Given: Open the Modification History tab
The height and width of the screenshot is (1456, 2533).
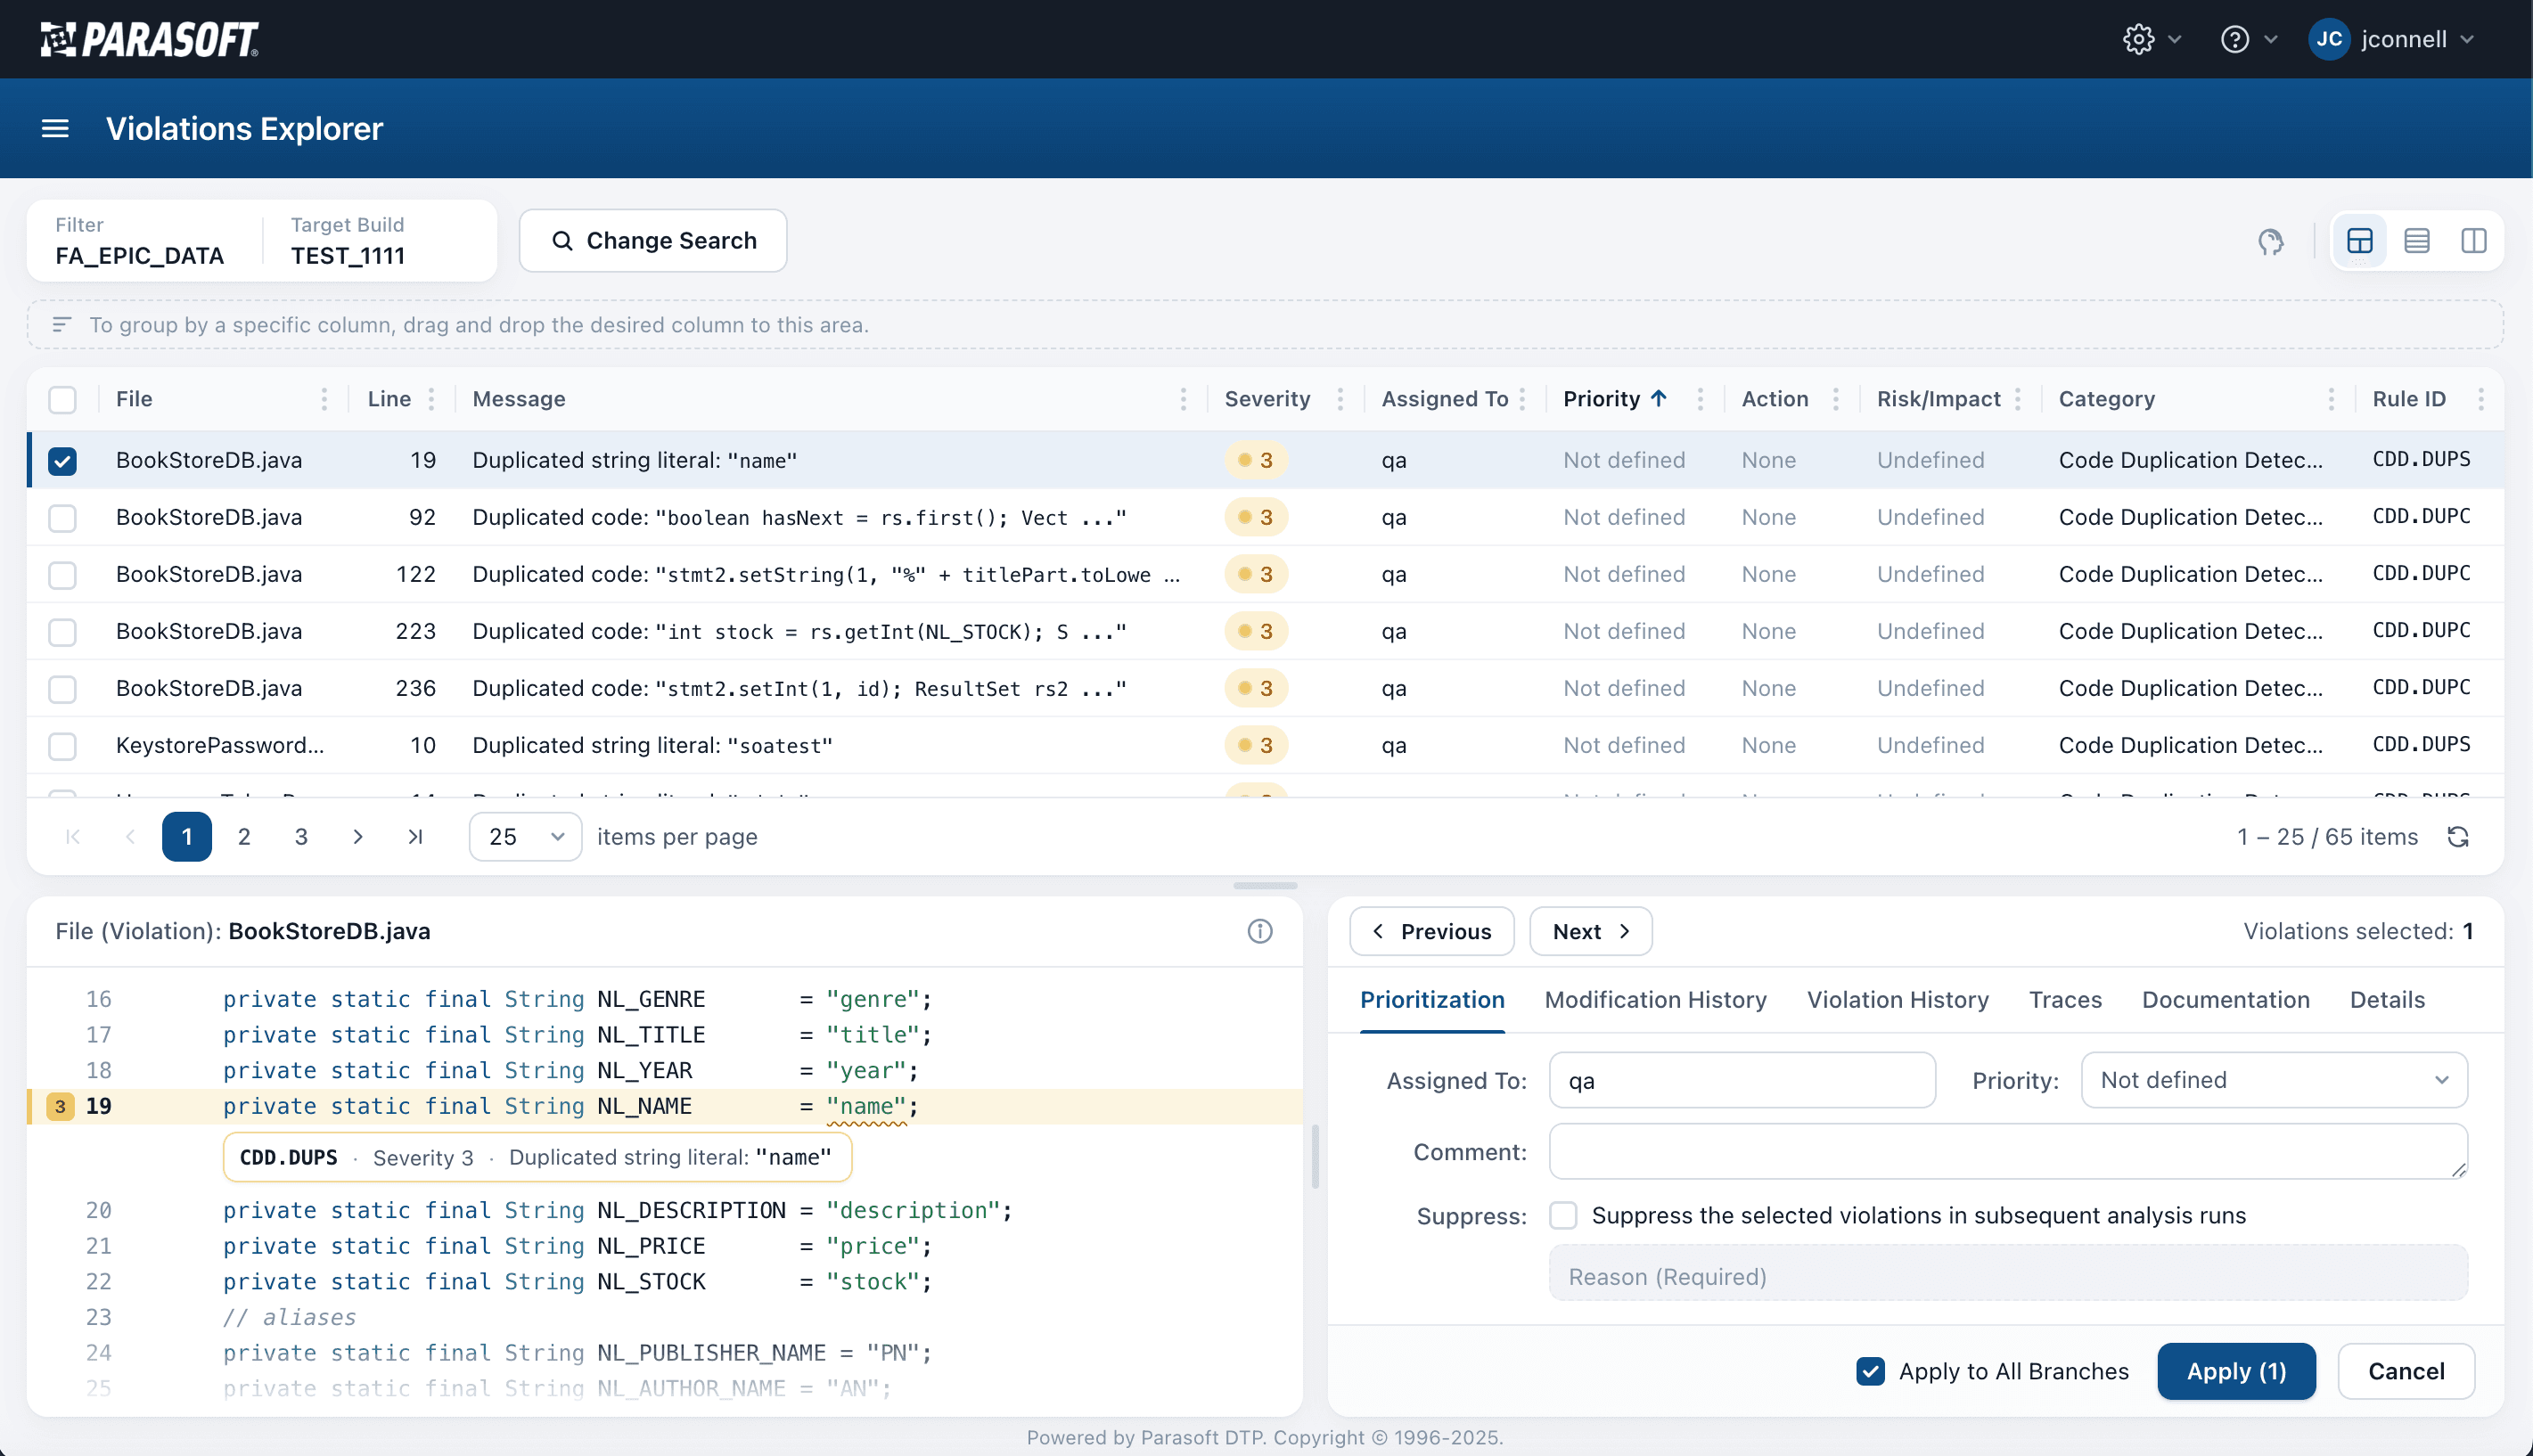Looking at the screenshot, I should 1655,1000.
